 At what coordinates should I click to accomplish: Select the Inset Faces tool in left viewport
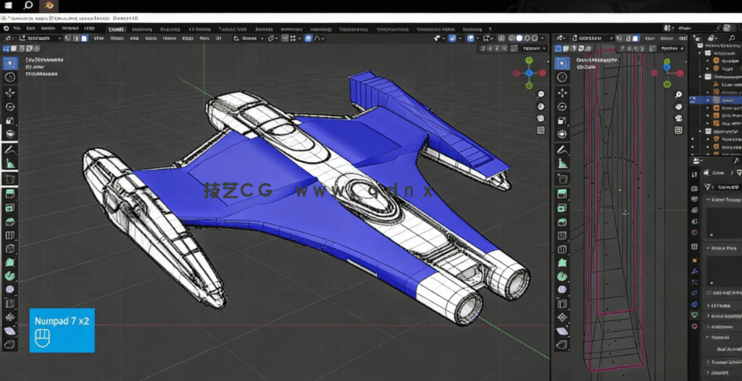[x=10, y=208]
